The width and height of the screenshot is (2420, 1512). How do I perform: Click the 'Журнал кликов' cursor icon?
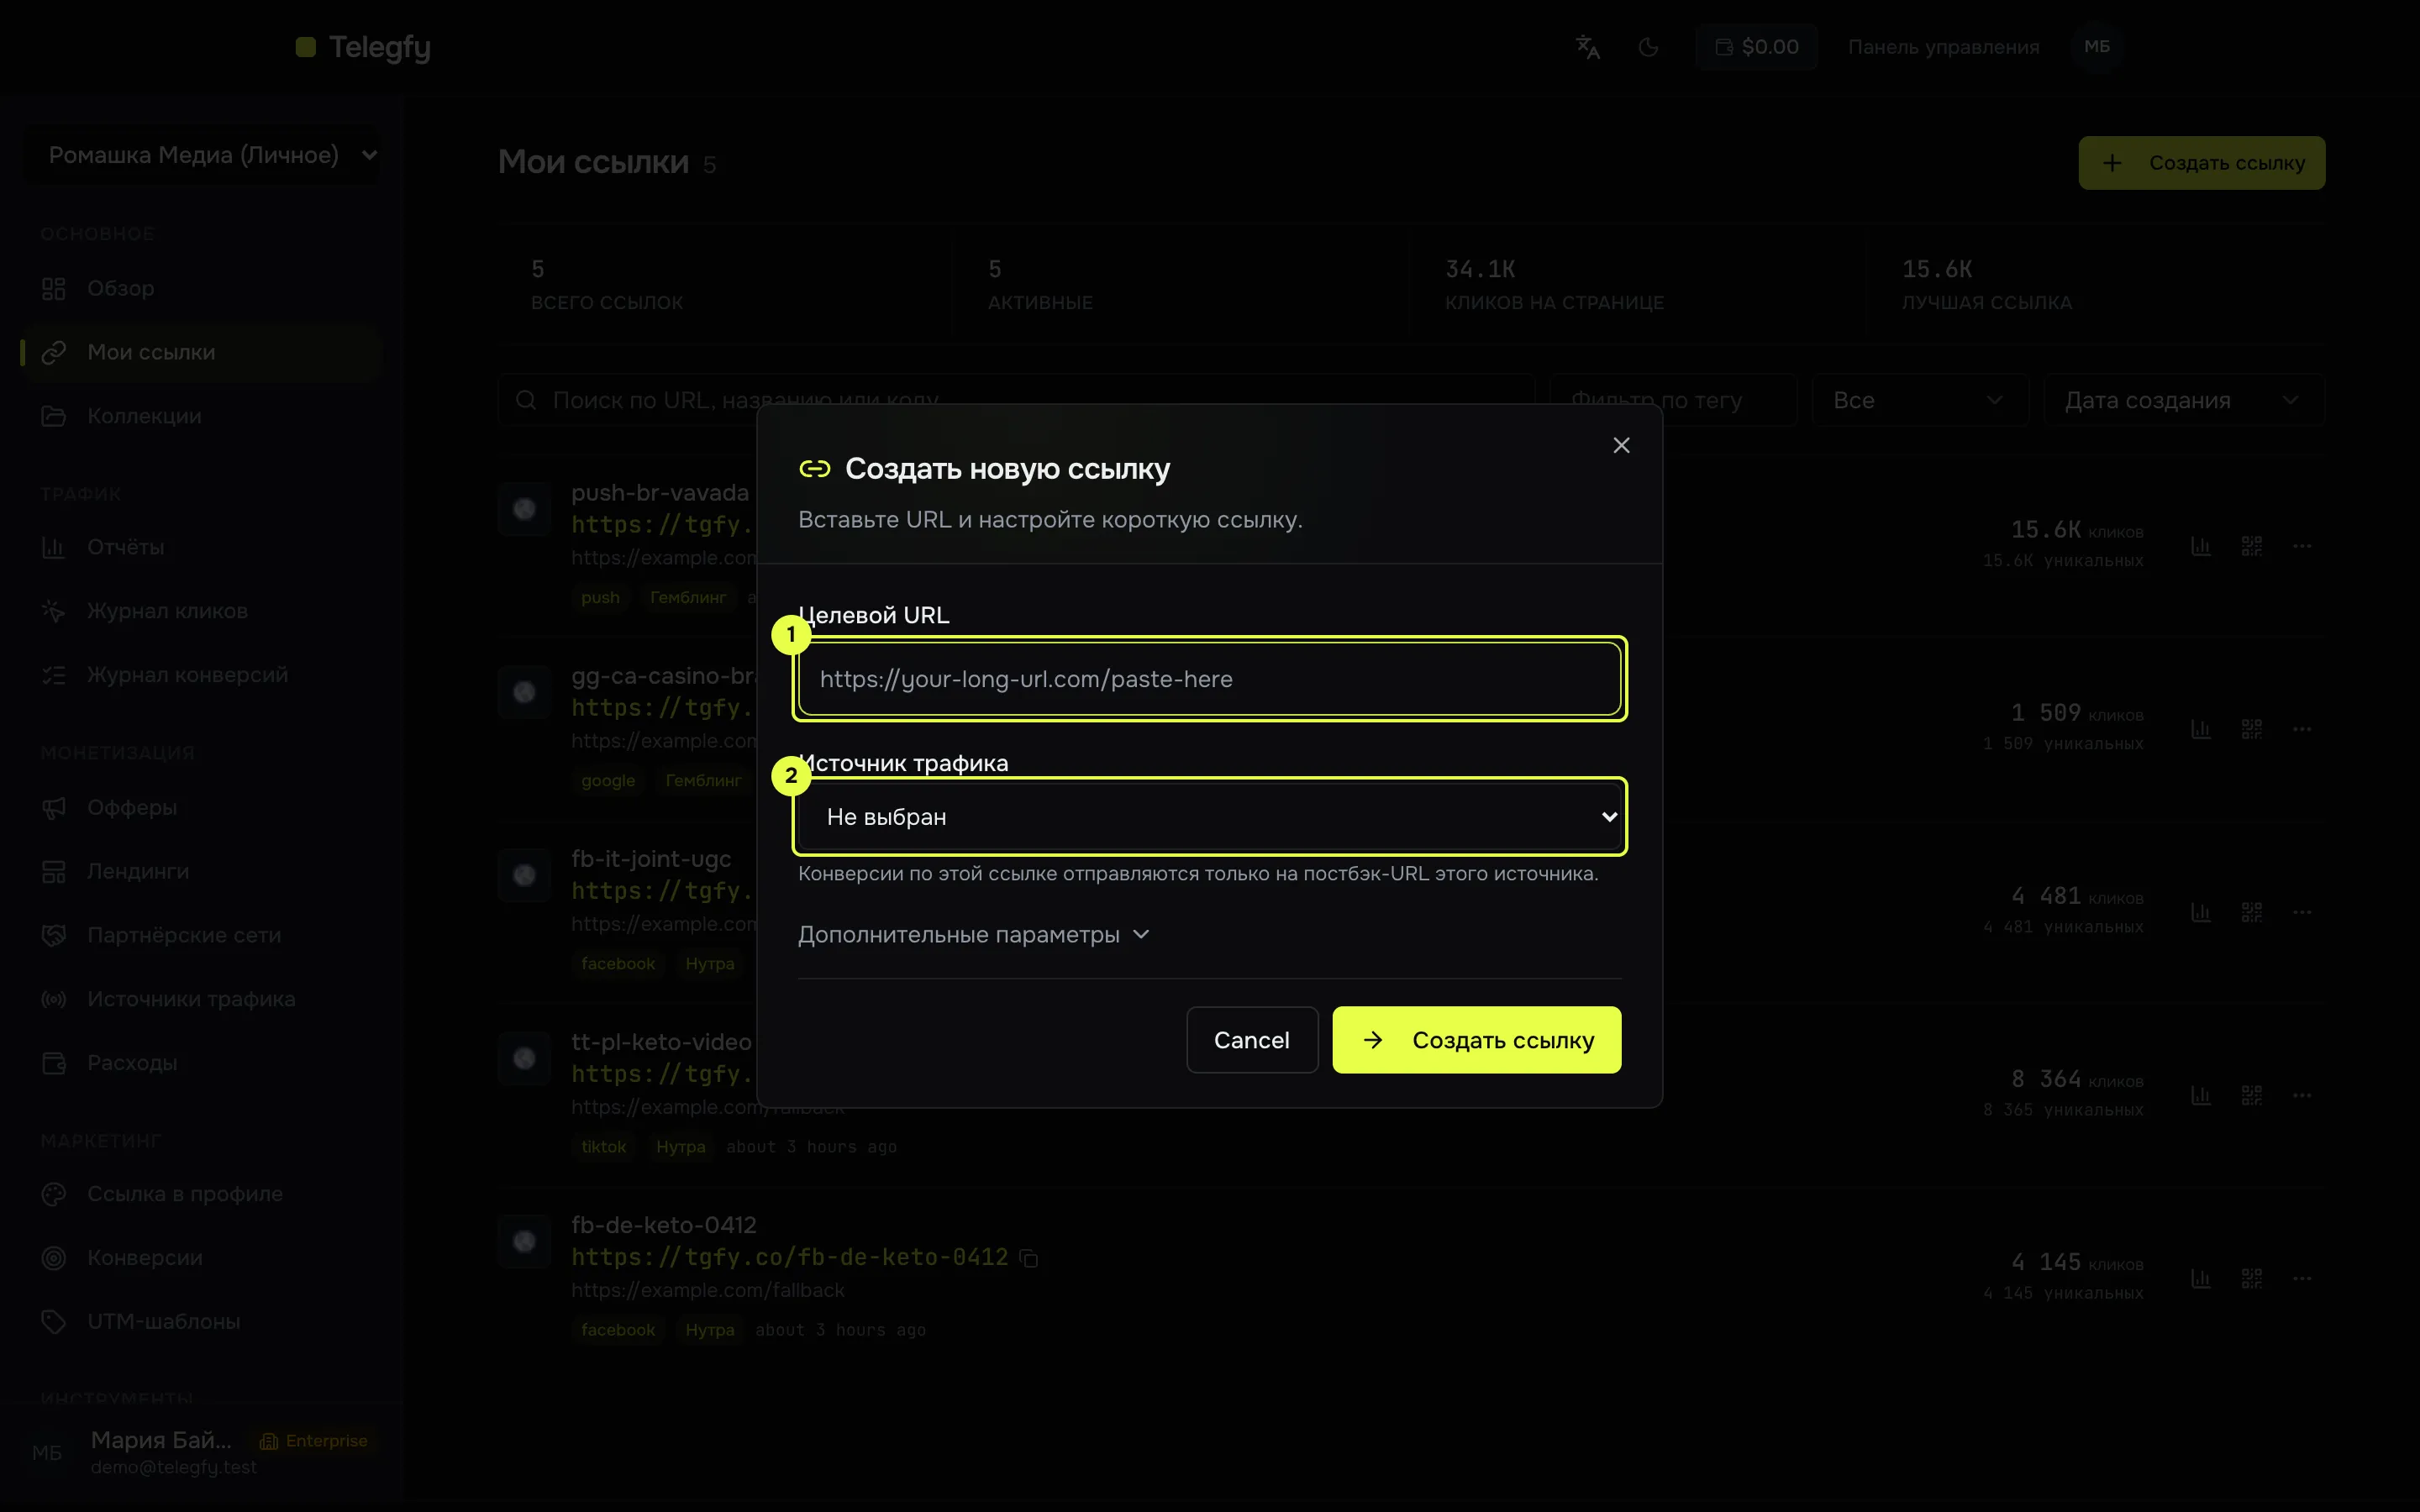[54, 611]
